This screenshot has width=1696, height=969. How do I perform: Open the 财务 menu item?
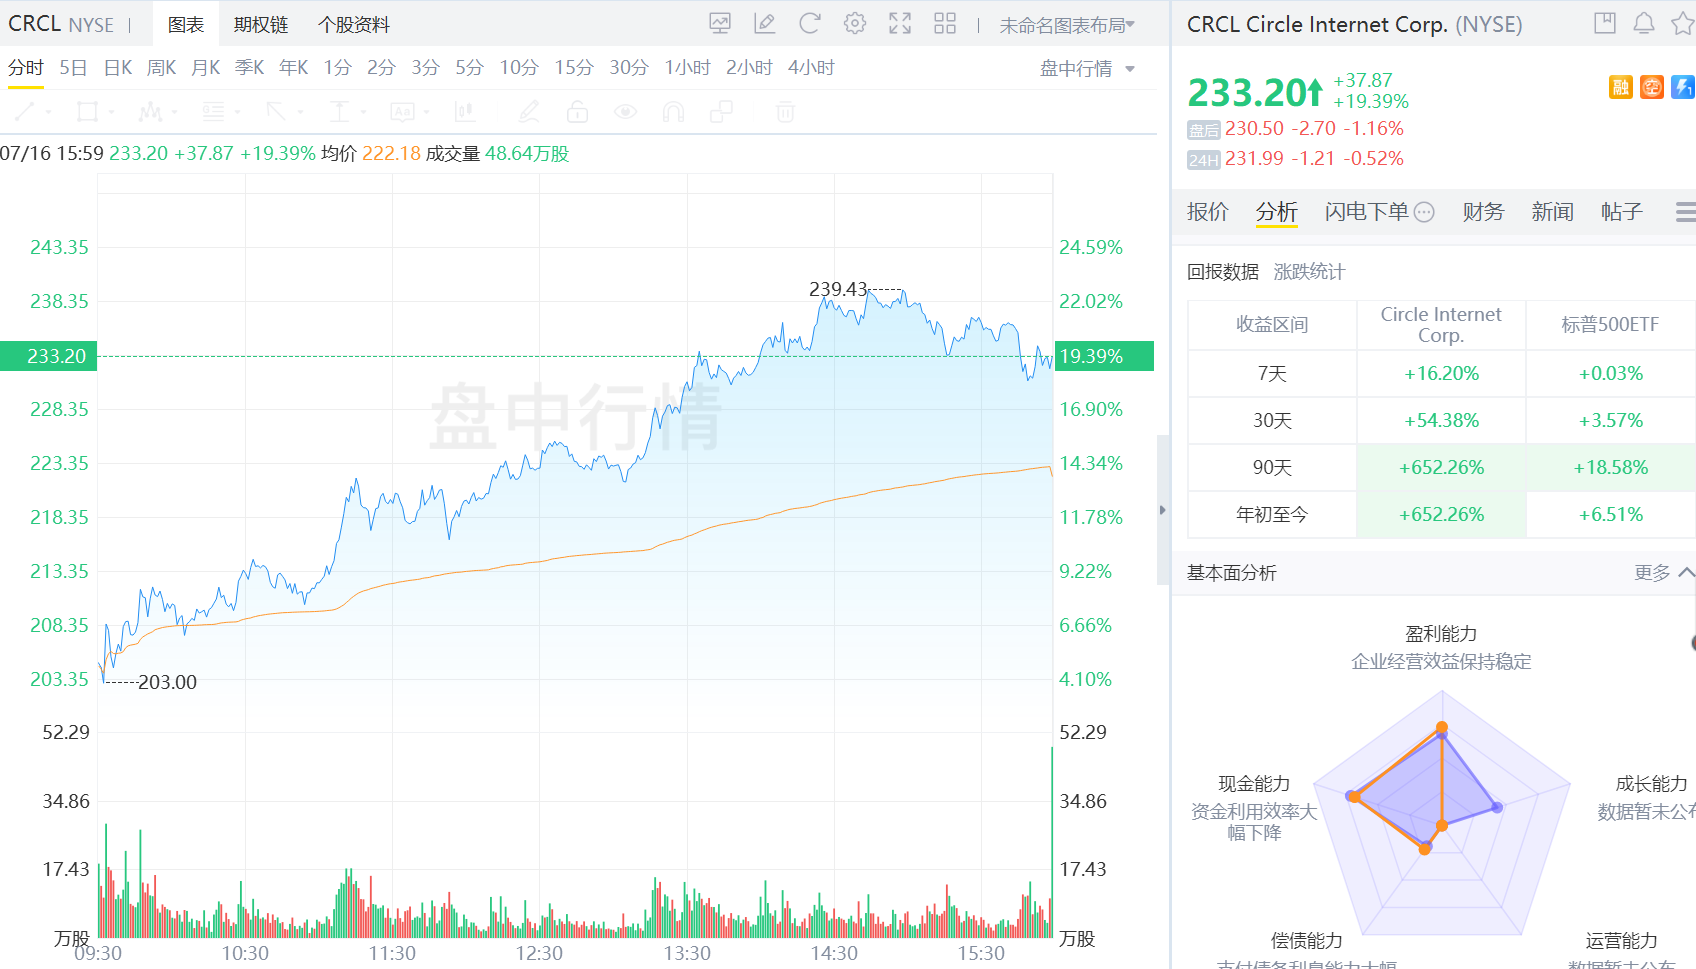(1483, 212)
